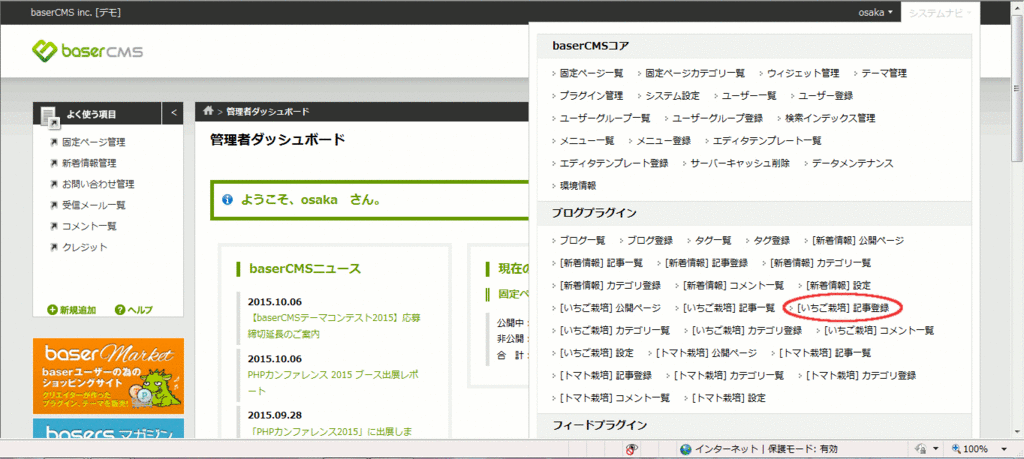Collapse the よく使う項目 sidebar panel
The image size is (1024, 459).
click(x=173, y=113)
